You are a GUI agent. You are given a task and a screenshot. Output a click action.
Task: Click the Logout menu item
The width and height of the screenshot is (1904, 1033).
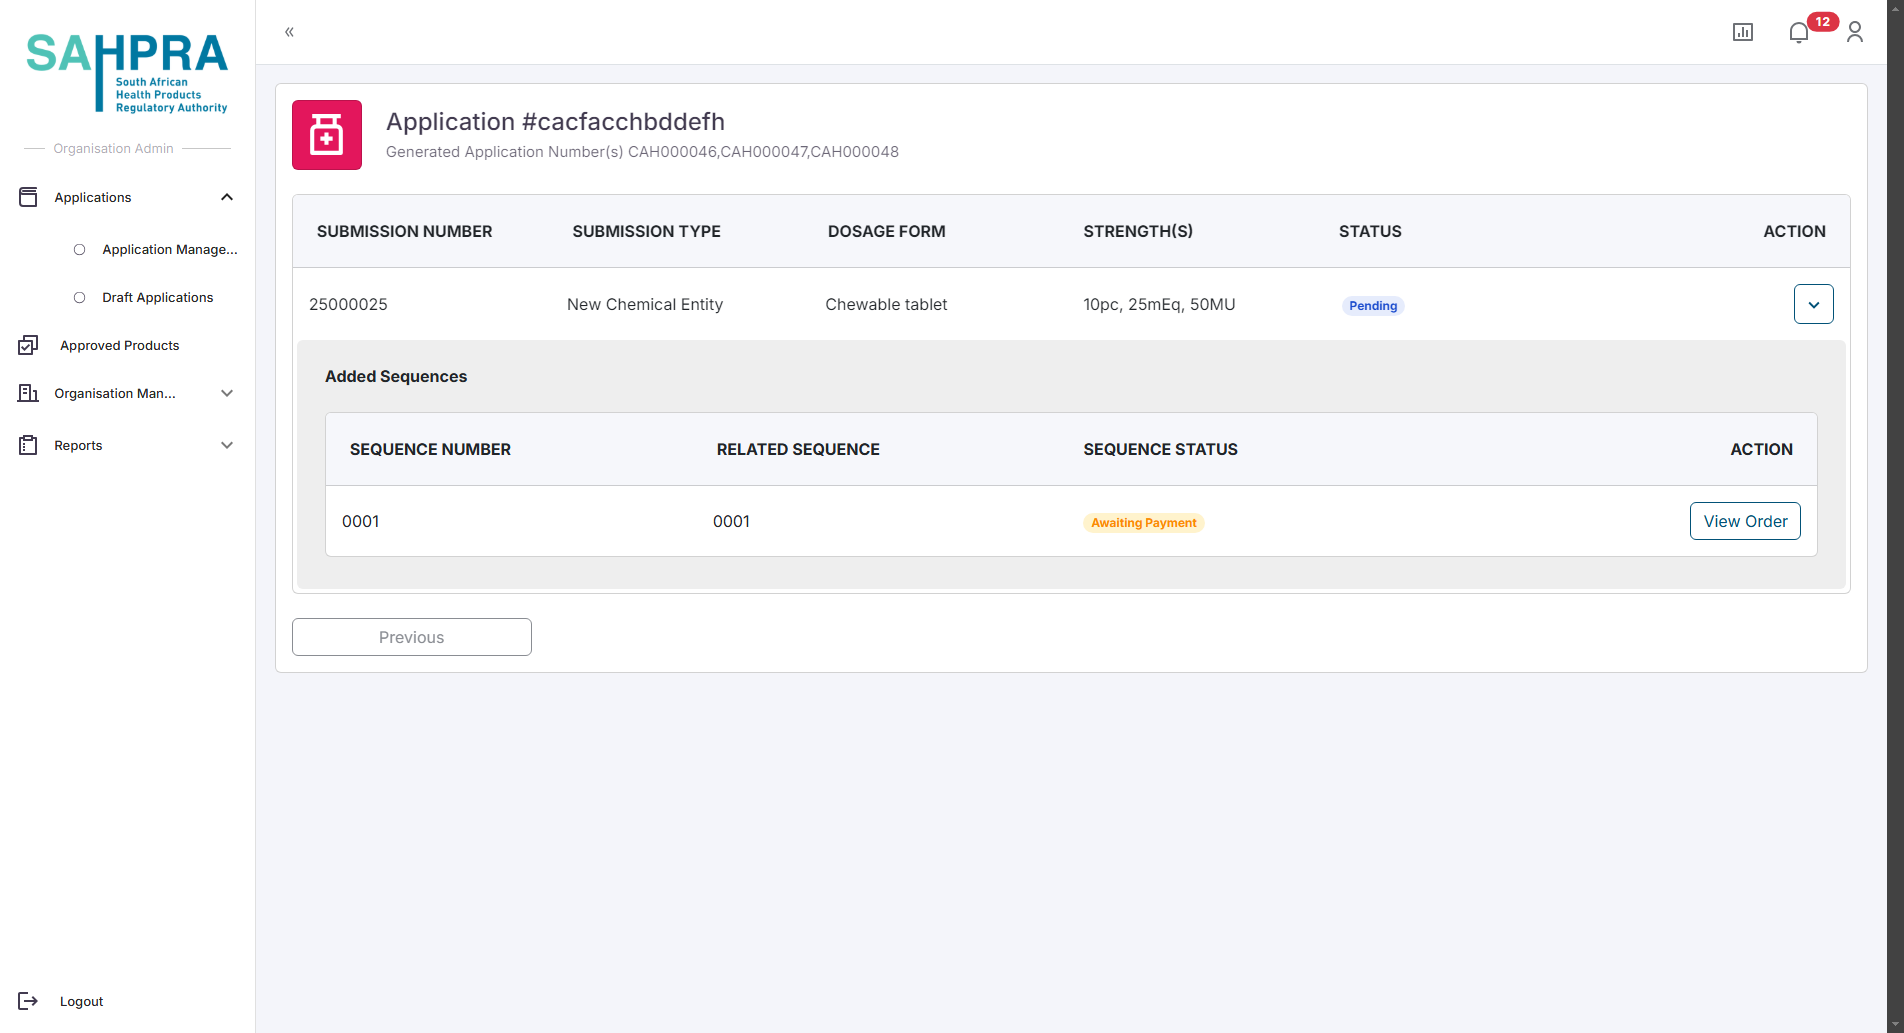pos(81,1001)
